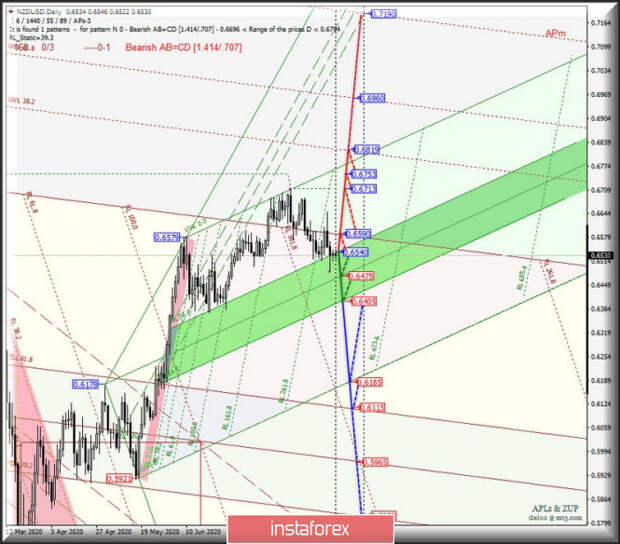Click the 0.5921 low price label
620x544 pixels.
point(118,479)
